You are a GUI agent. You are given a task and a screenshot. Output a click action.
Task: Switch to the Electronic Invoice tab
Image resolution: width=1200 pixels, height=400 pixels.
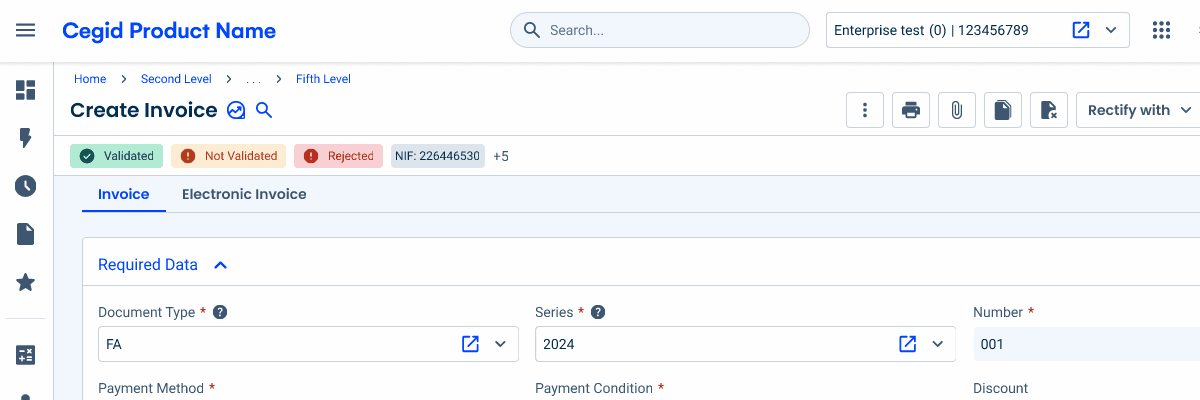pyautogui.click(x=244, y=194)
